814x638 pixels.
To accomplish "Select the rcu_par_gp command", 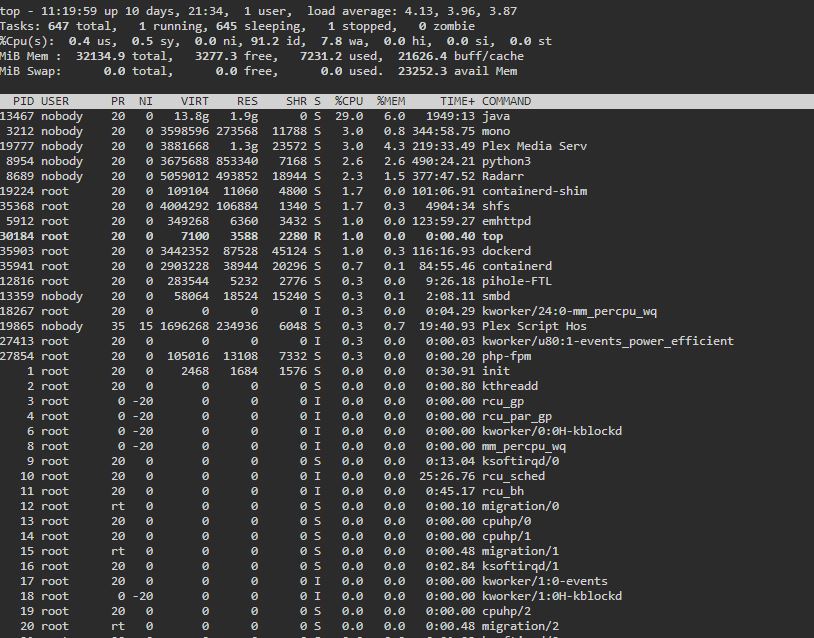I will (x=517, y=416).
